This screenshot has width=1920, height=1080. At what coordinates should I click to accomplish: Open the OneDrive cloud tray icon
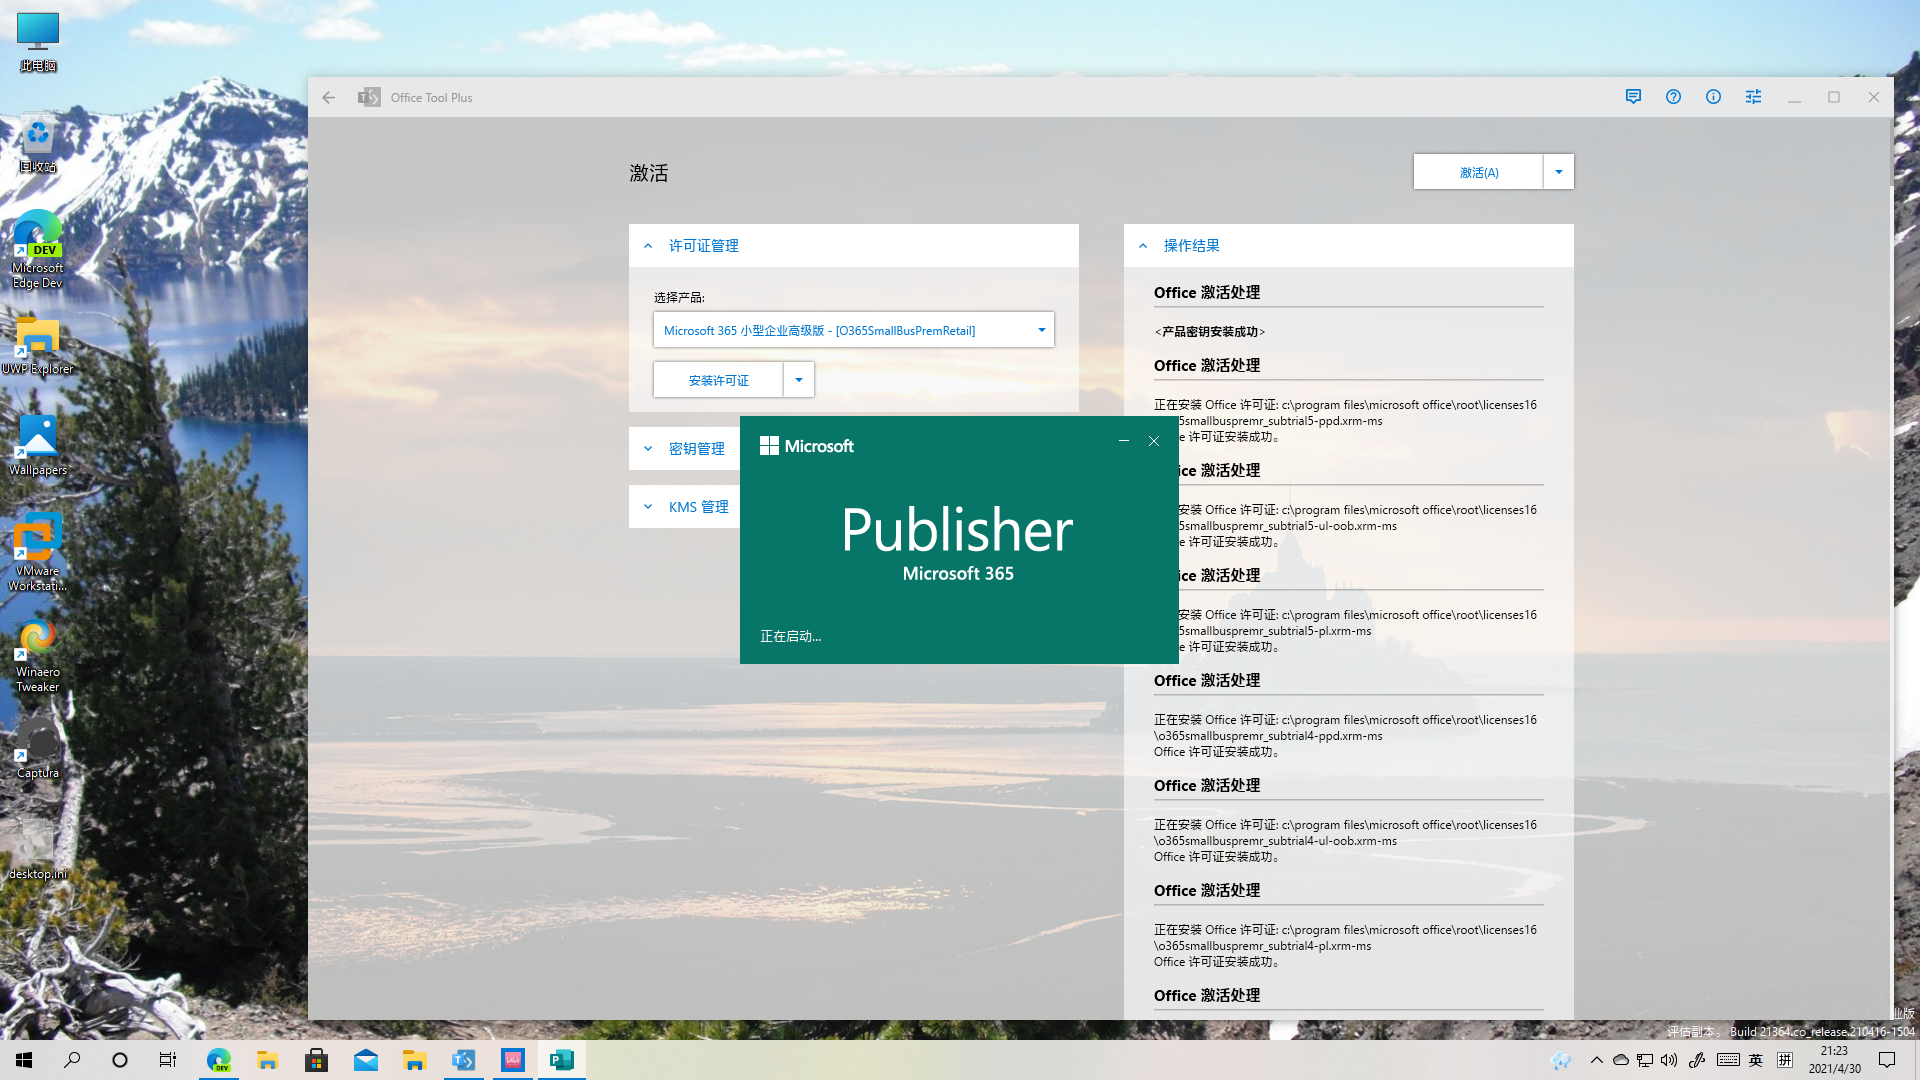[x=1621, y=1060]
